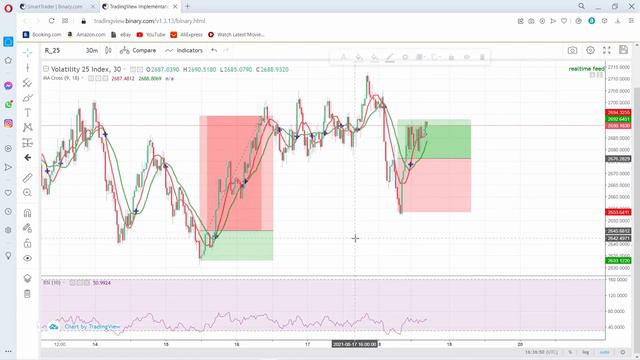640x360 pixels.
Task: Select the back arrow marker tool
Action: click(27, 158)
